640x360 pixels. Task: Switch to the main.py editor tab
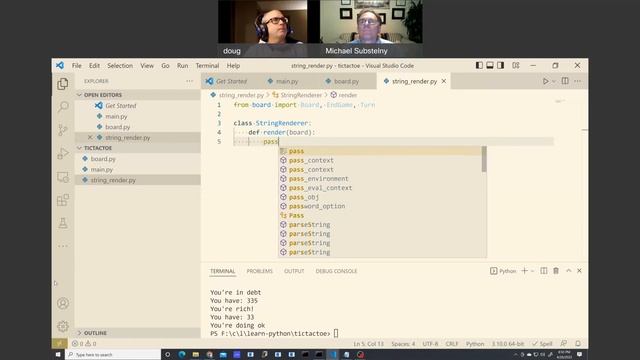[287, 81]
